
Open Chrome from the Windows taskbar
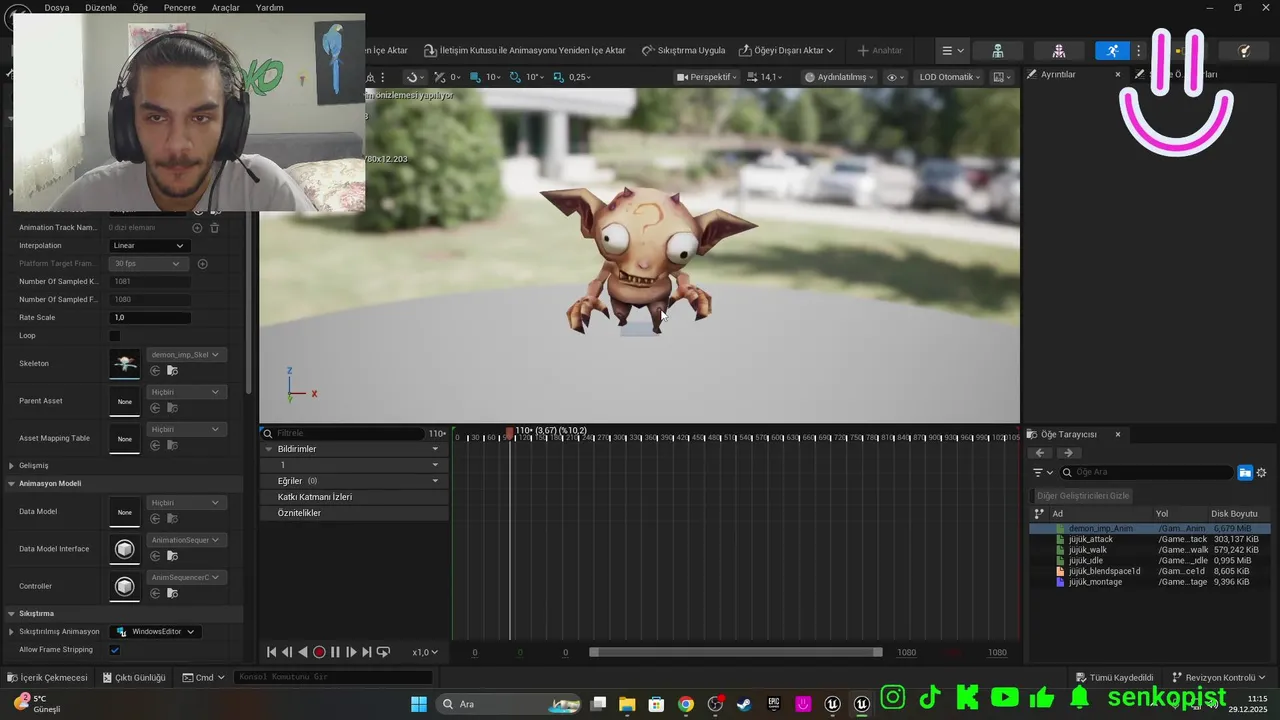685,704
